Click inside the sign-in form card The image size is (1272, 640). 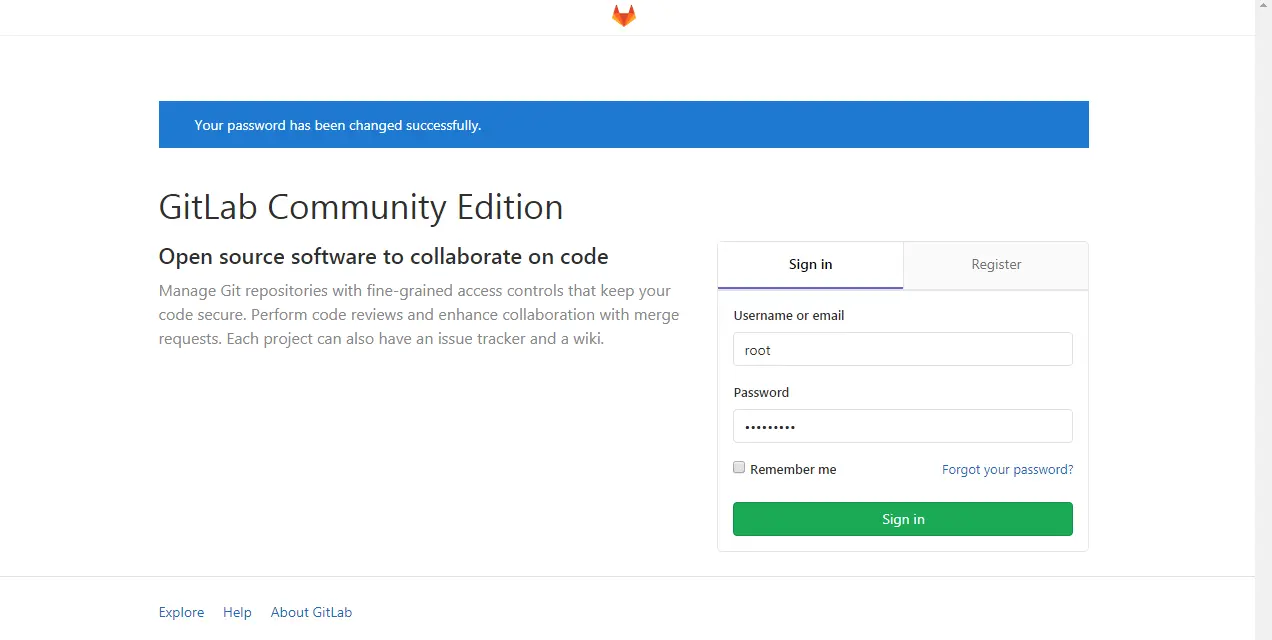click(901, 395)
